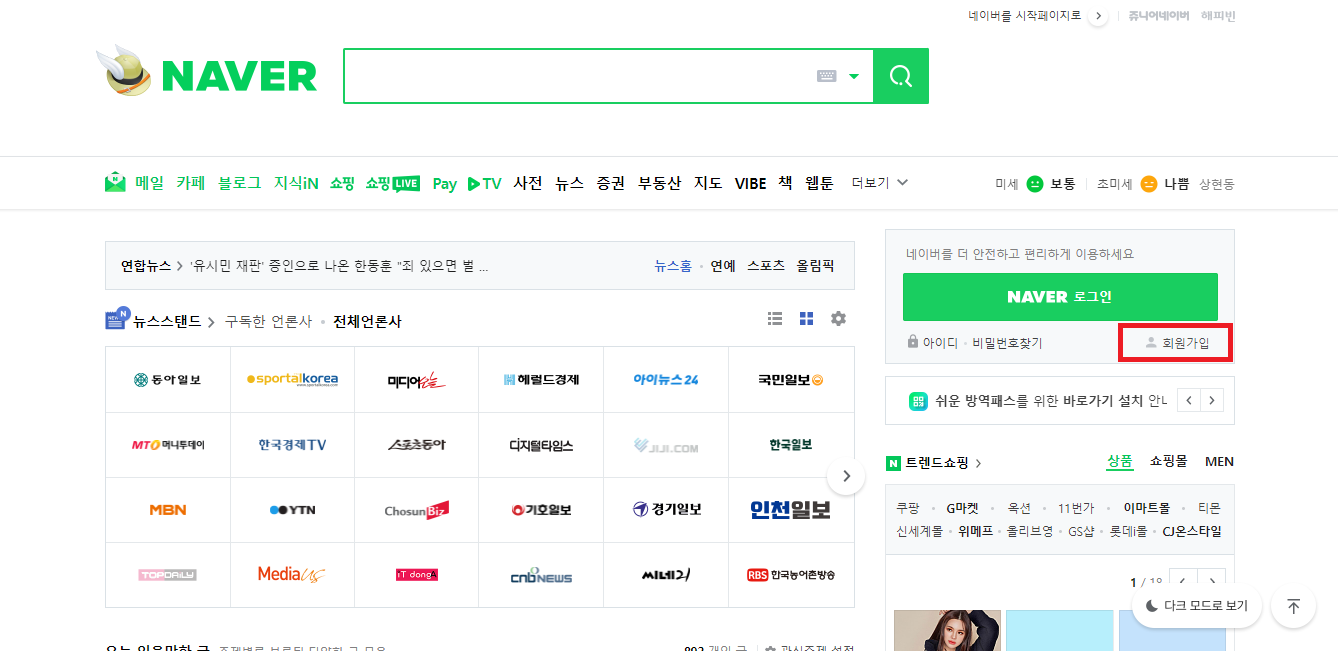Open the keyboard input dropdown arrow

[853, 76]
